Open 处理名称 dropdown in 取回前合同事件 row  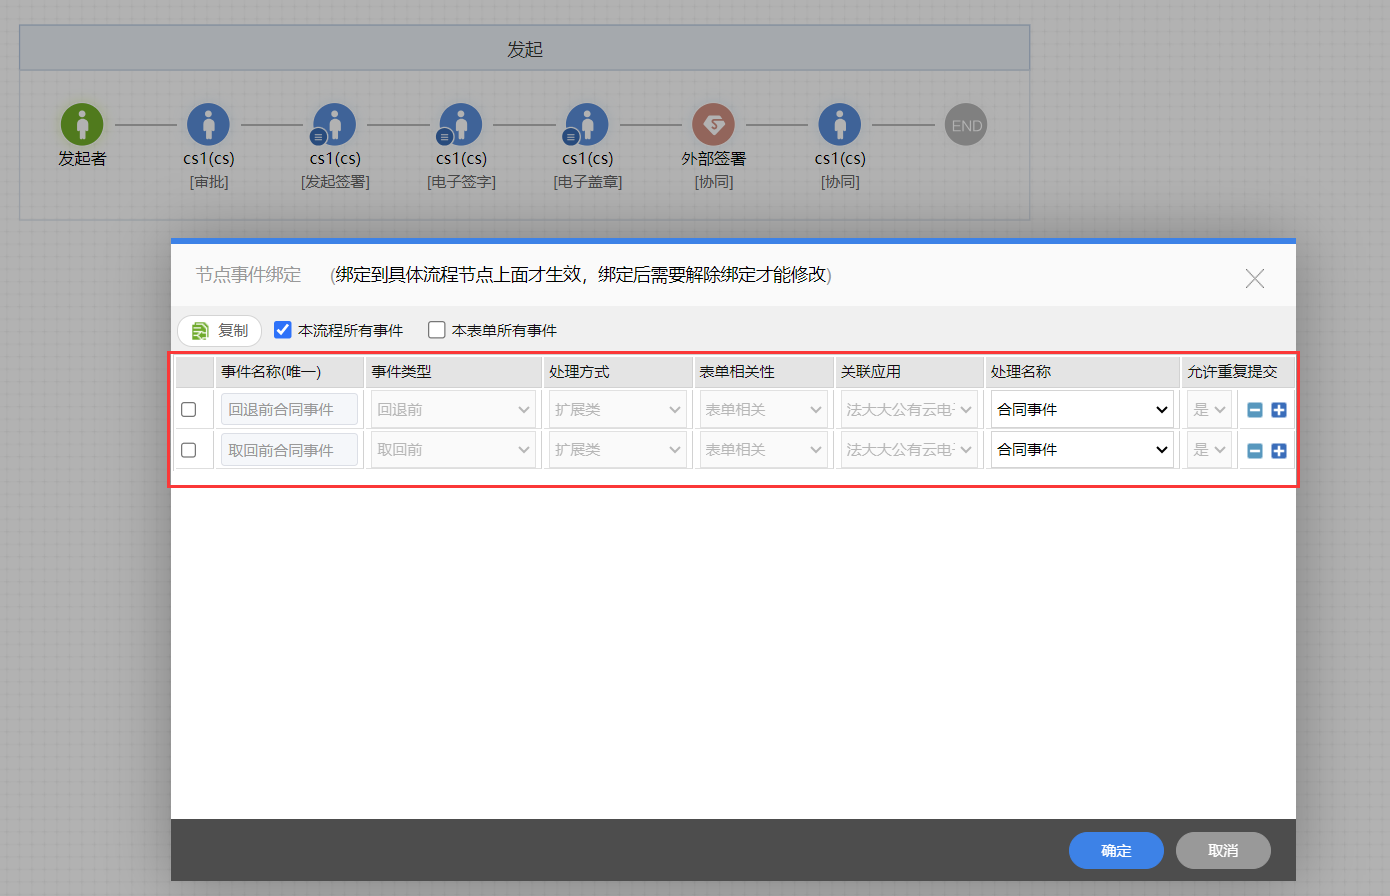tap(1081, 450)
